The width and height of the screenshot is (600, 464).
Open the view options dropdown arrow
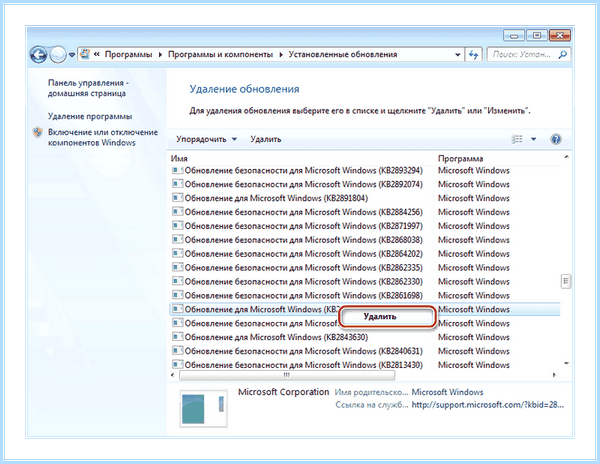point(533,139)
